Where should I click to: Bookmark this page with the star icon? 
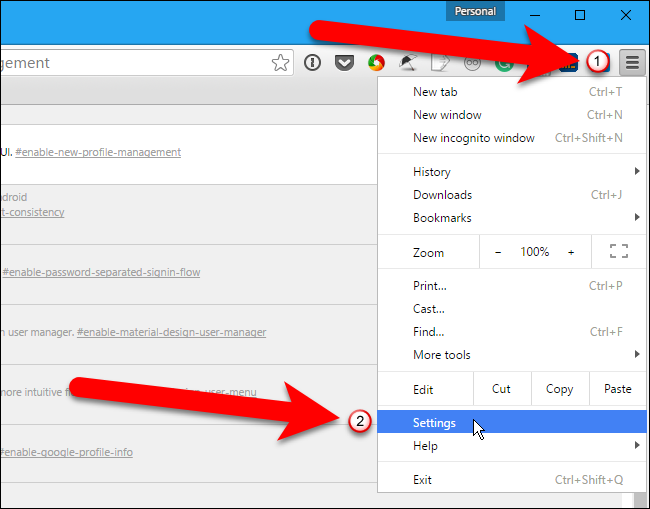[x=281, y=63]
